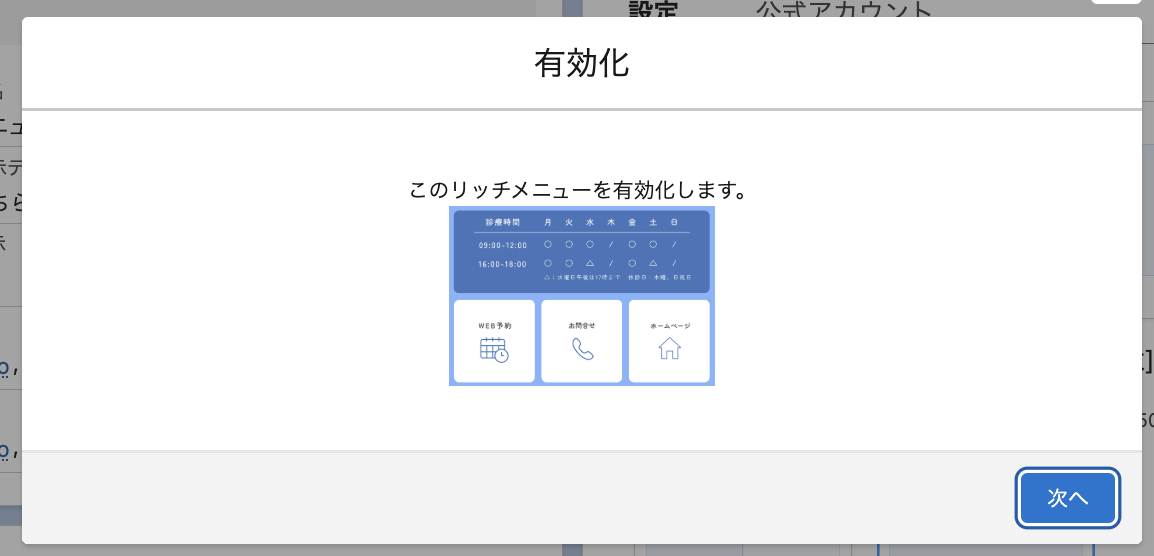The image size is (1154, 556).
Task: Switch to the 設定 tab behind dialog
Action: (653, 11)
